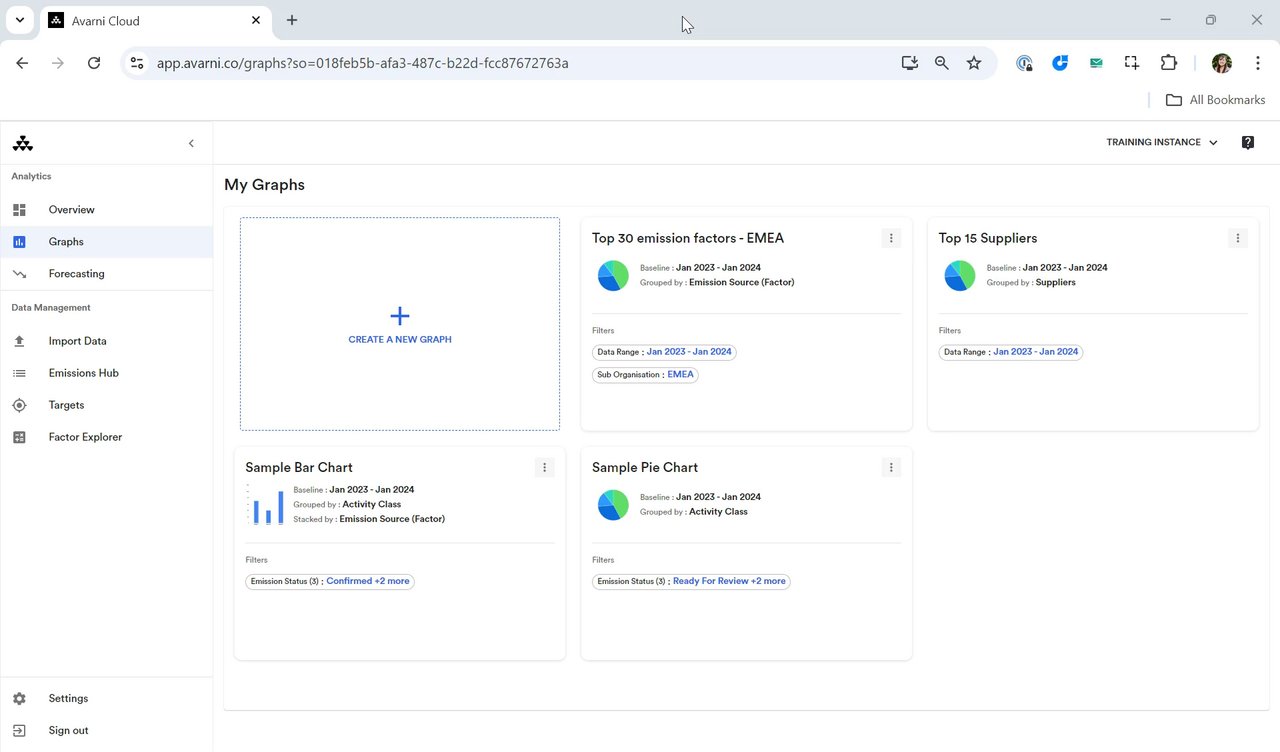Click the Emissions Hub list icon
Screen dimensions: 1280x752
point(19,373)
